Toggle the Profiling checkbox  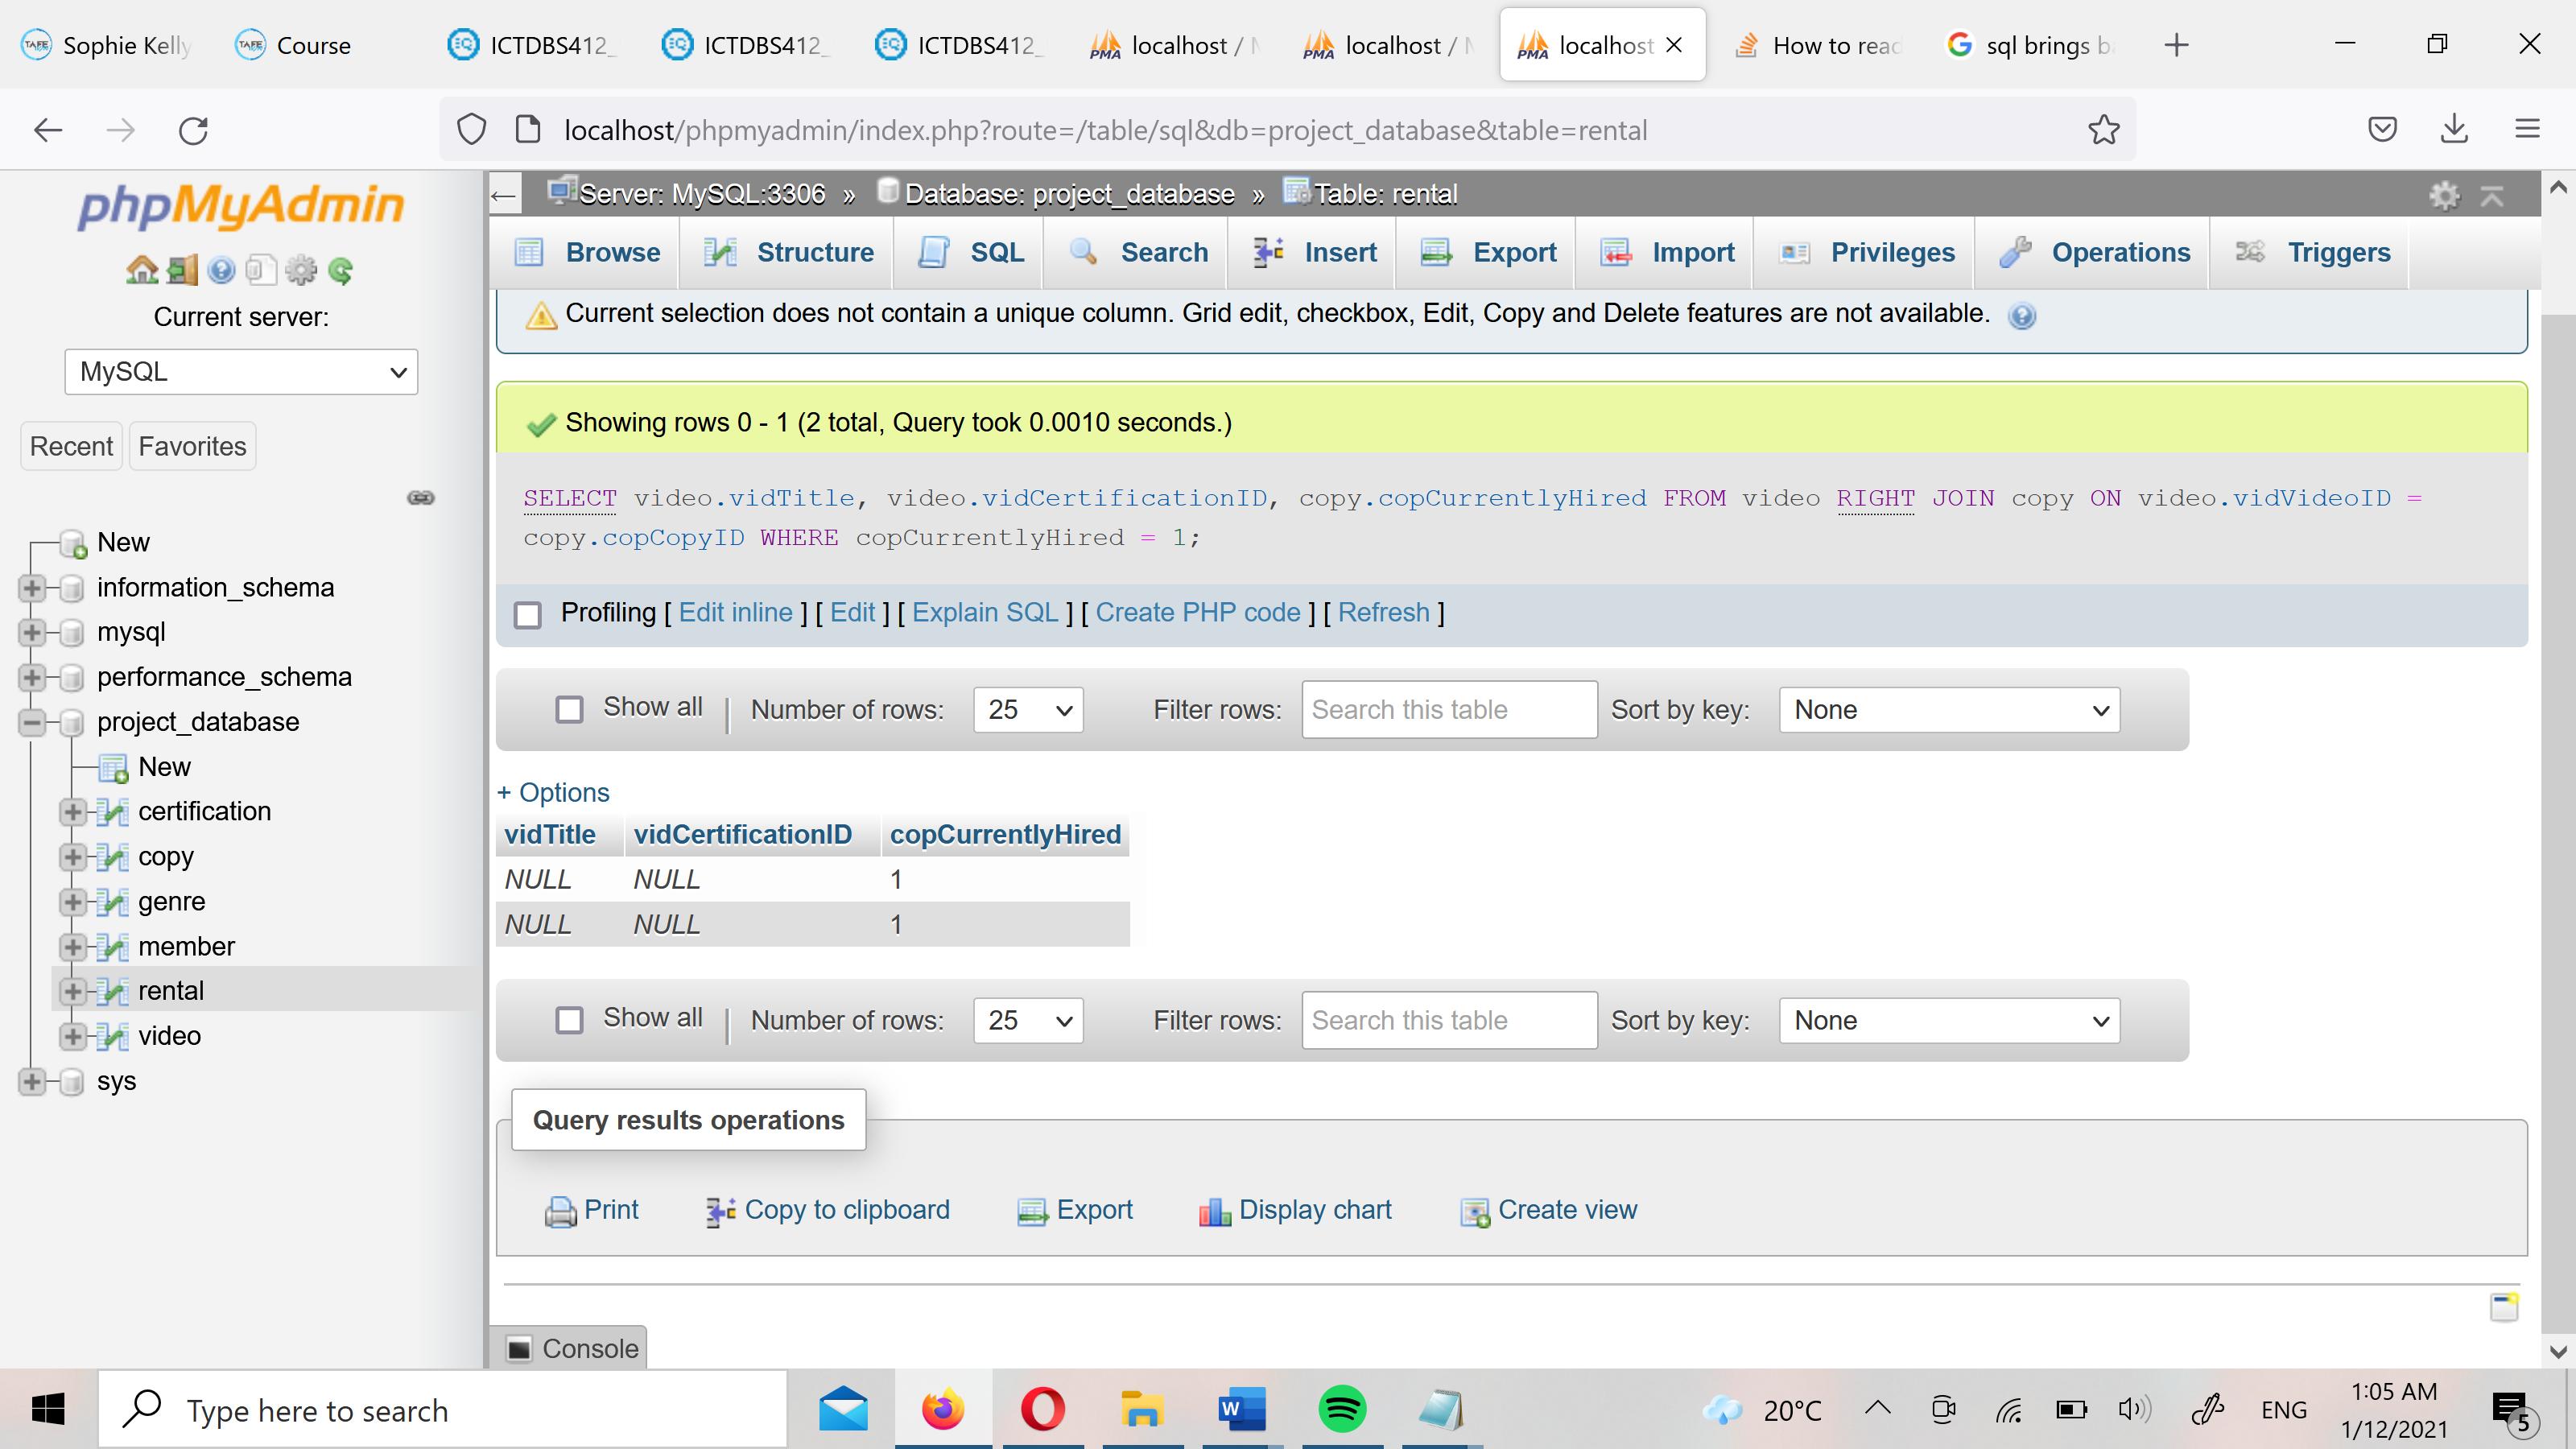pyautogui.click(x=529, y=612)
